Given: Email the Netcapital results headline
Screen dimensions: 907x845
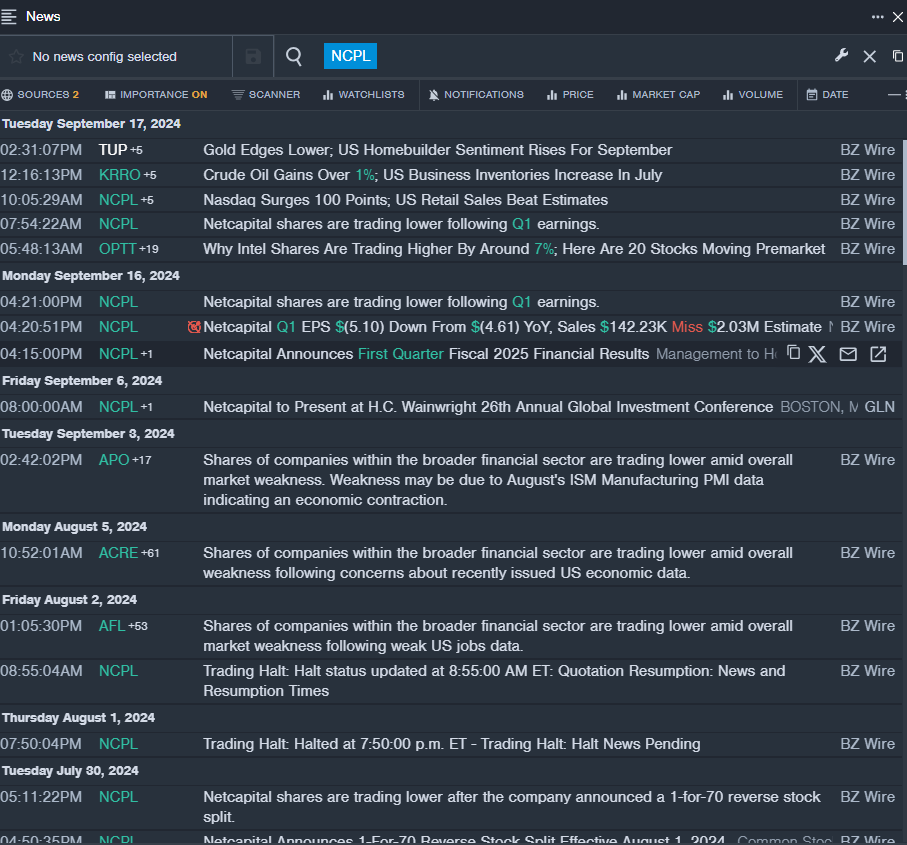Looking at the screenshot, I should click(848, 354).
